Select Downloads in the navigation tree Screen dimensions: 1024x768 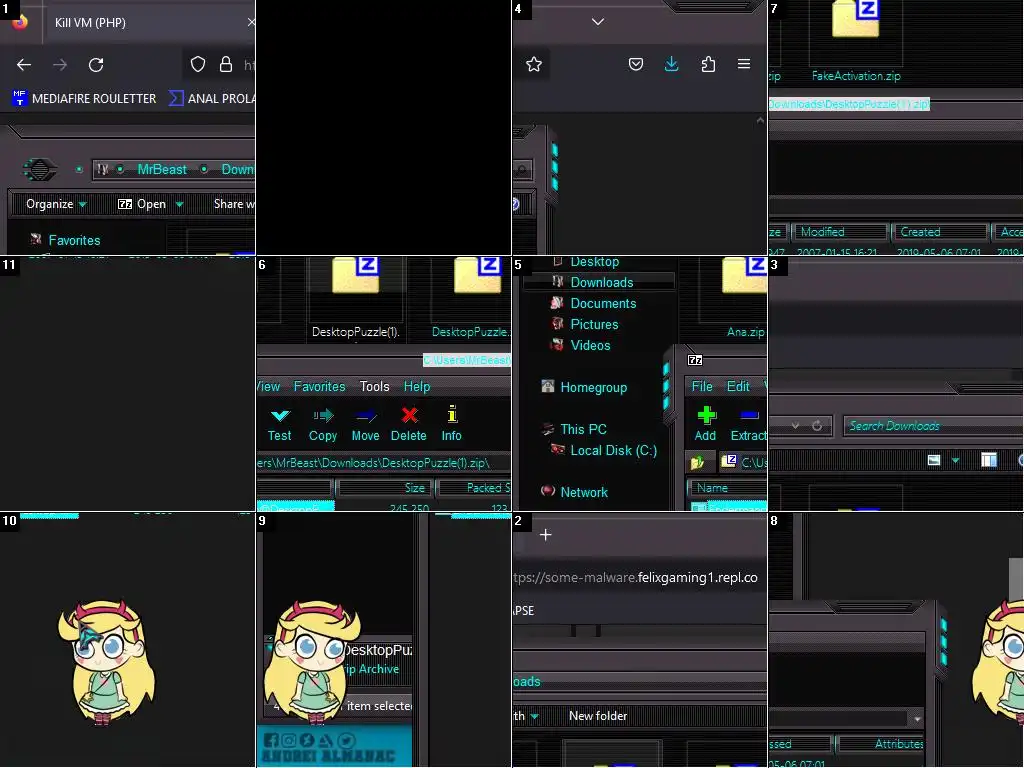click(x=601, y=282)
